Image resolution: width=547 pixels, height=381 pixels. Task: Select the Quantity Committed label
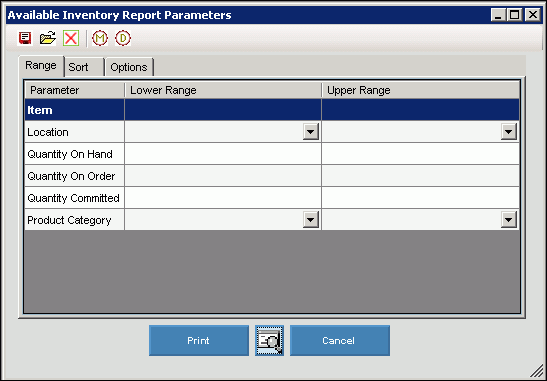[74, 198]
